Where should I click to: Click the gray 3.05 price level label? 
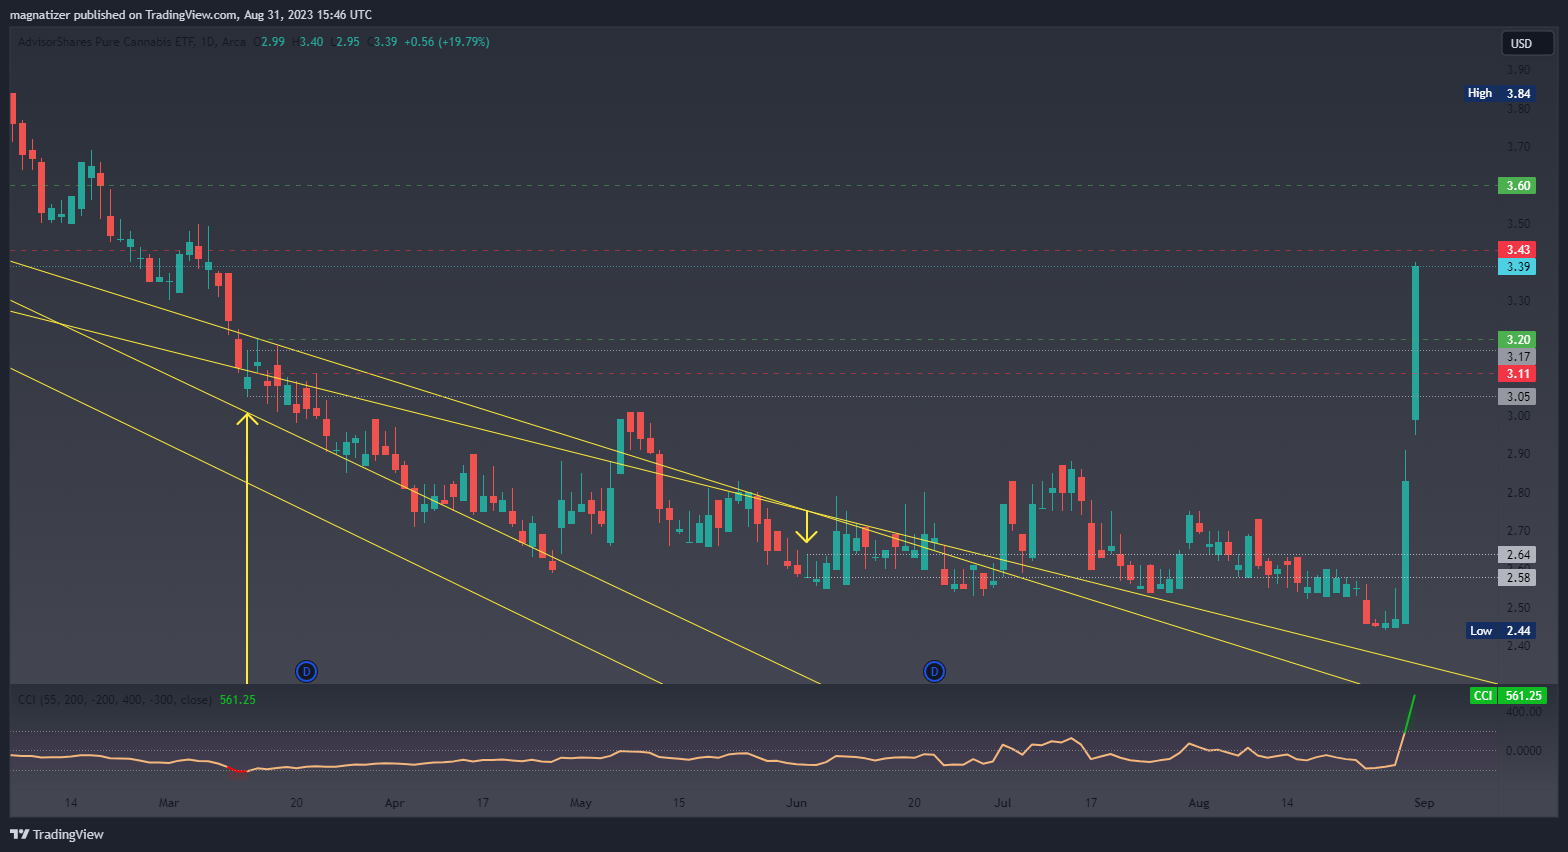[x=1518, y=397]
